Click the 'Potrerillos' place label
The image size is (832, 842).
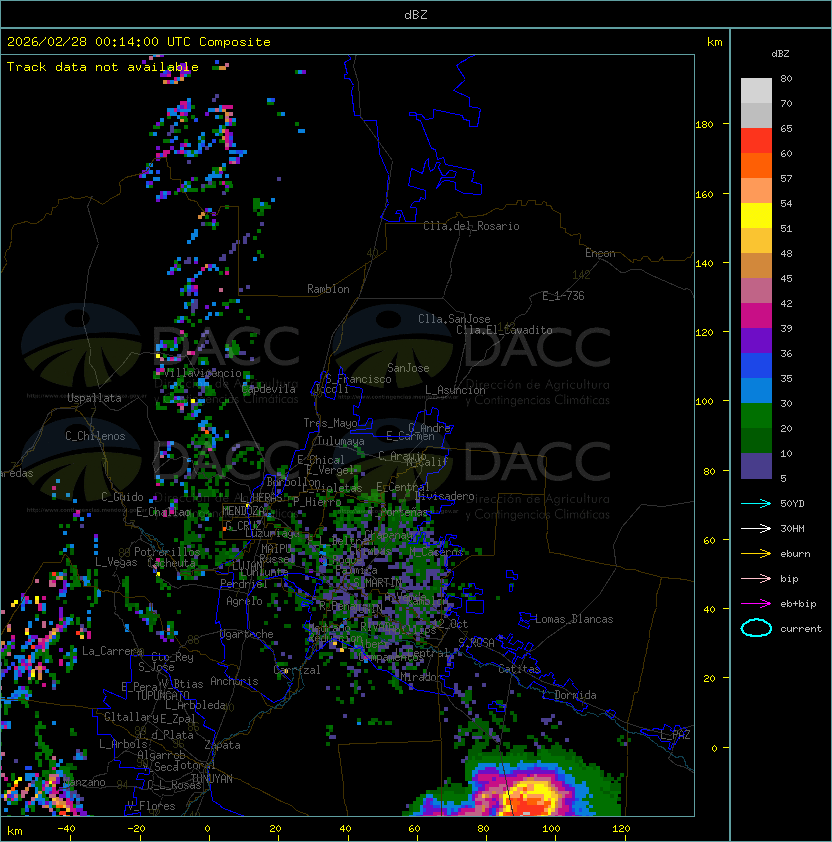(x=167, y=552)
